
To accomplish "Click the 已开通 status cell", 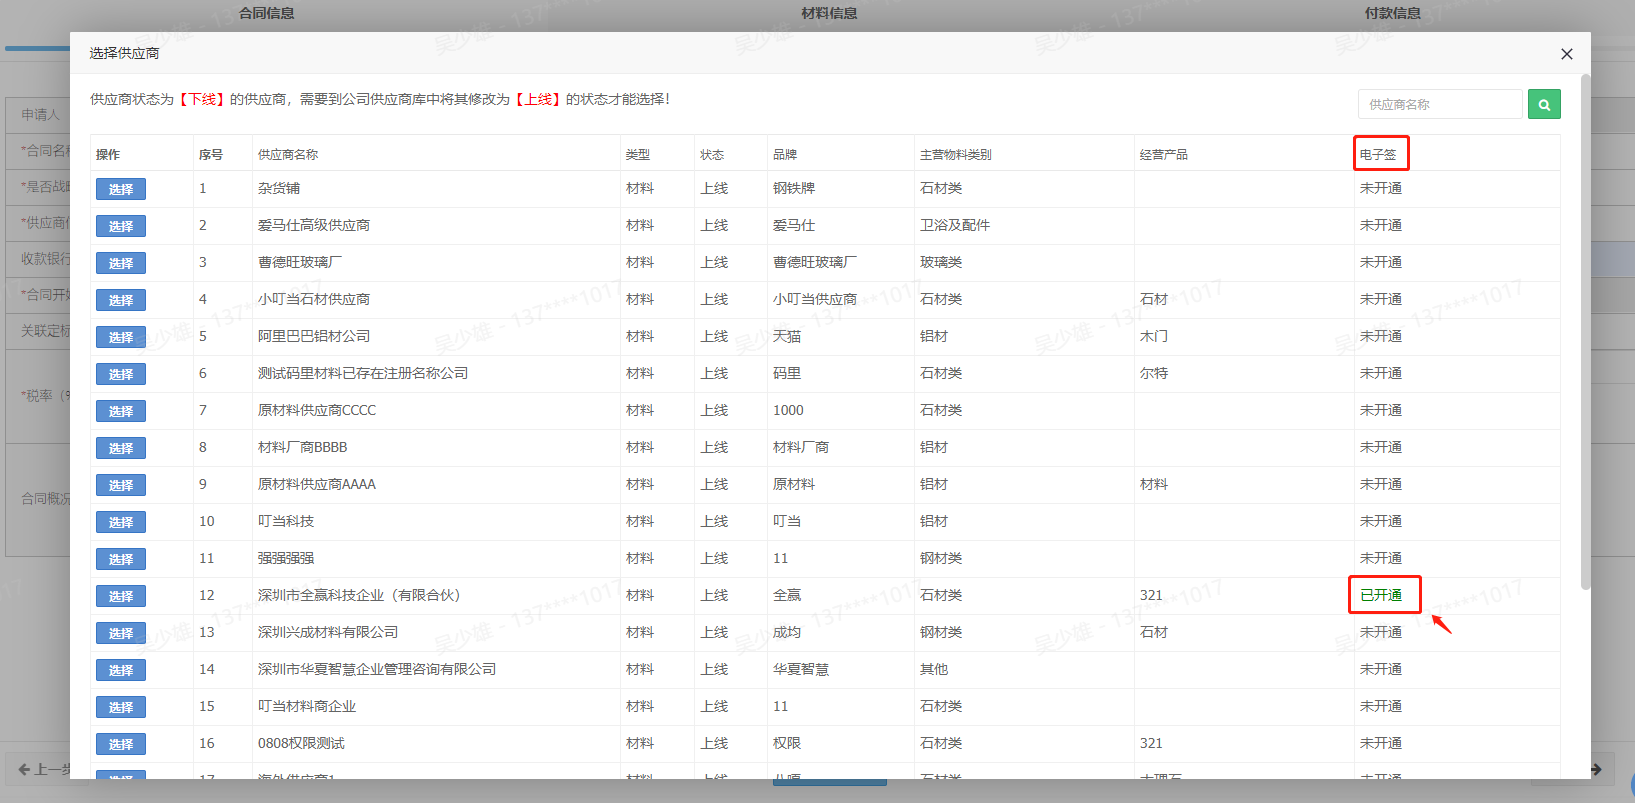I will [1381, 595].
